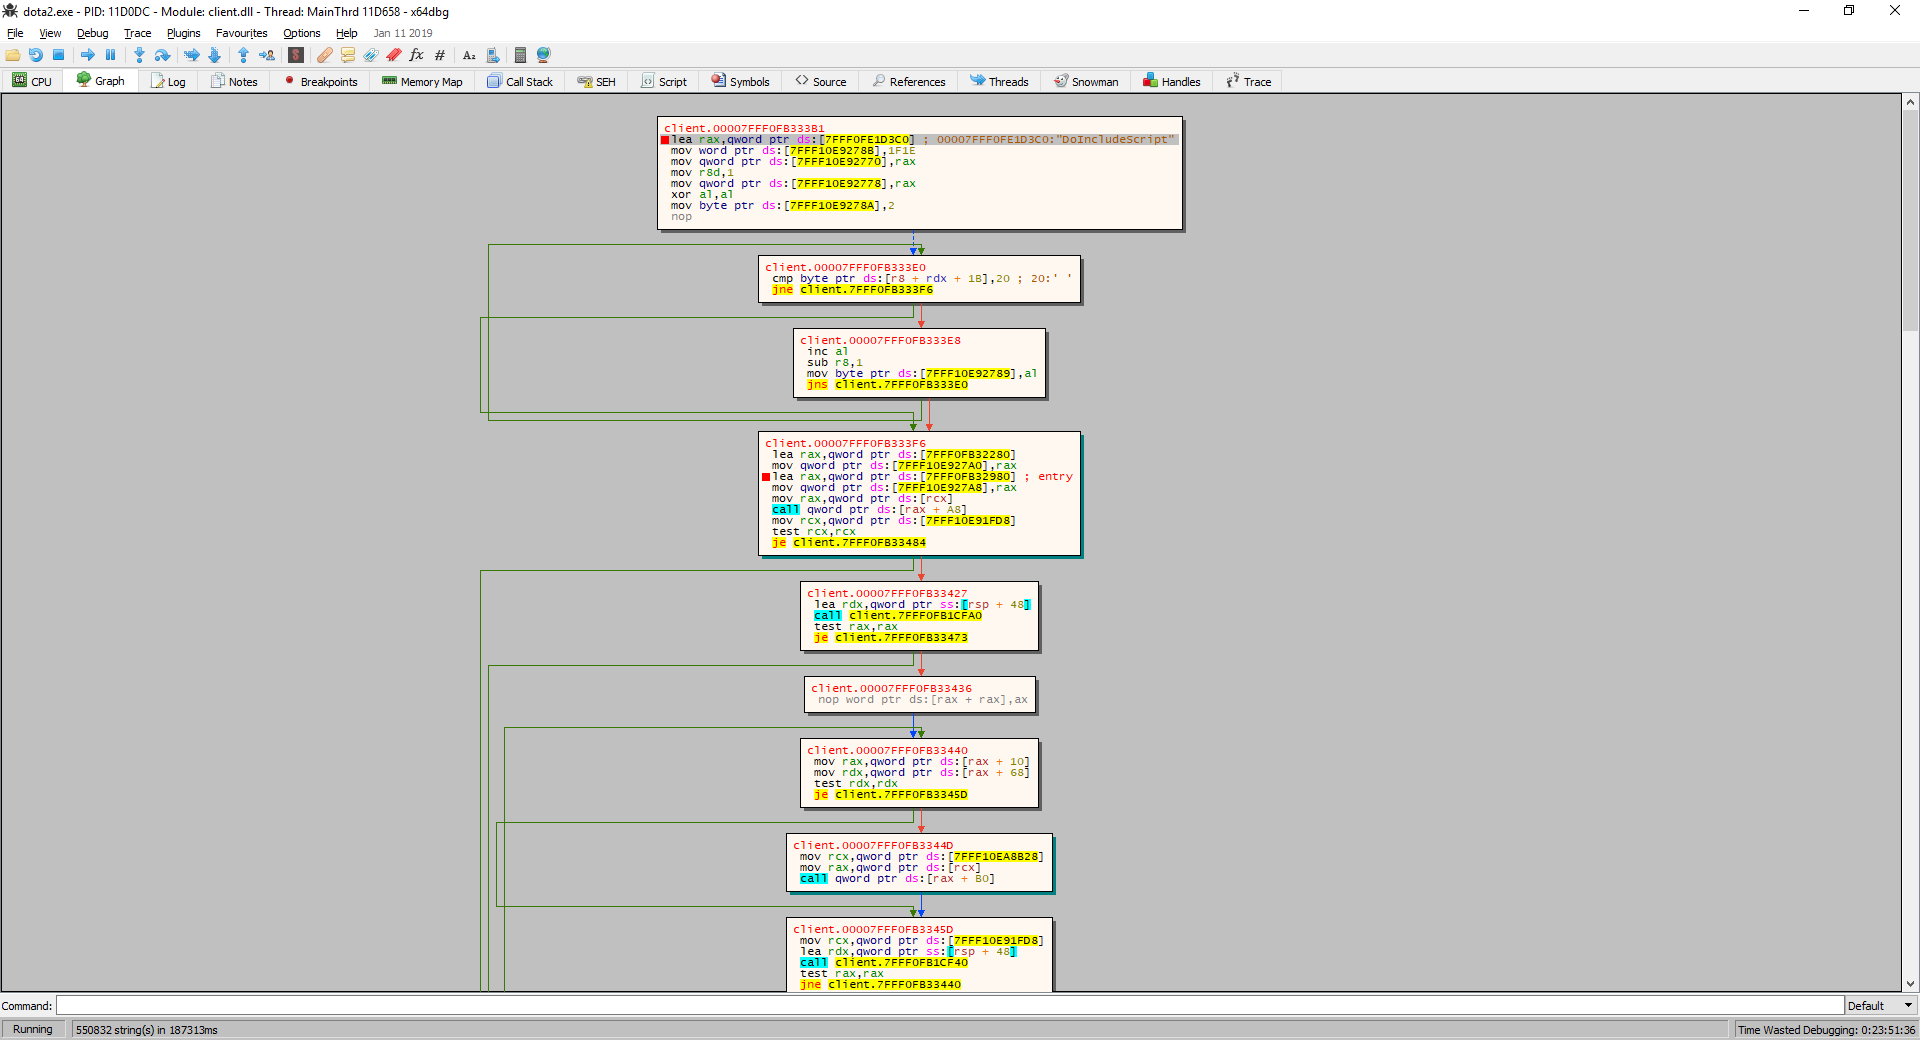
Task: Click the vertical scrollbar up arrow
Action: click(1910, 102)
